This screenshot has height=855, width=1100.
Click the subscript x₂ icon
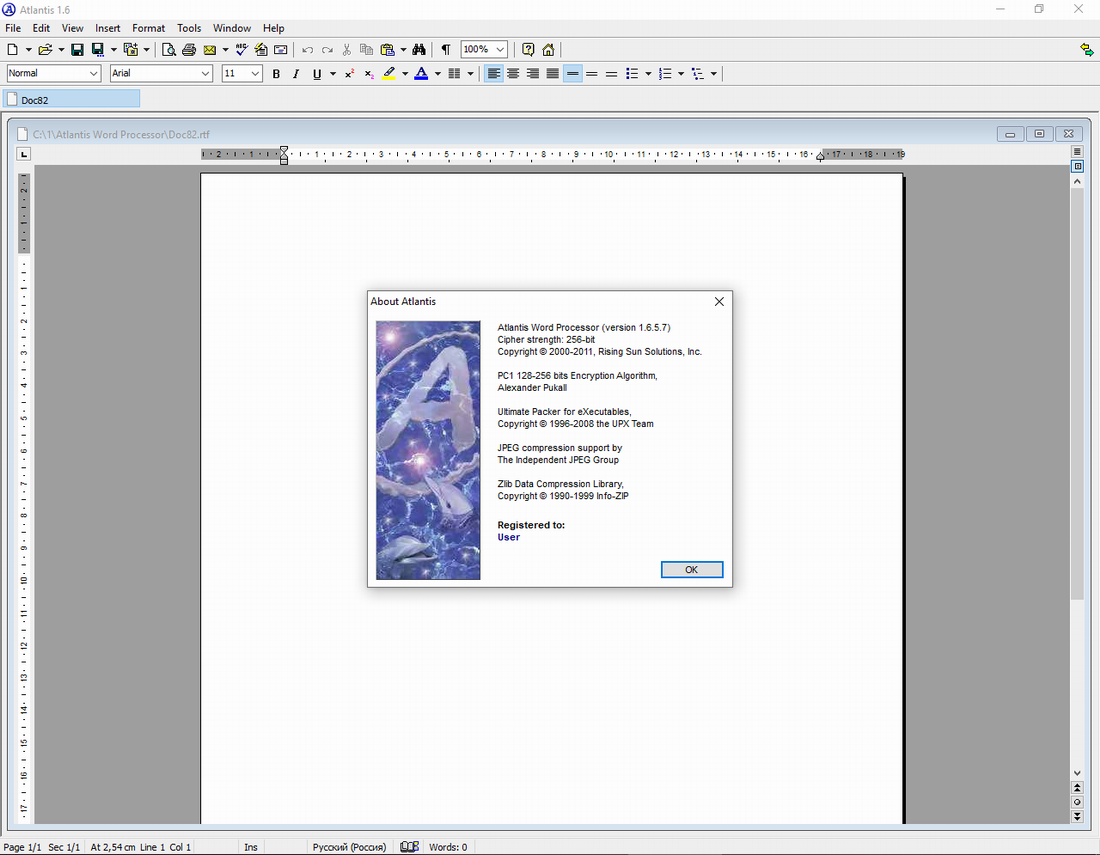369,74
